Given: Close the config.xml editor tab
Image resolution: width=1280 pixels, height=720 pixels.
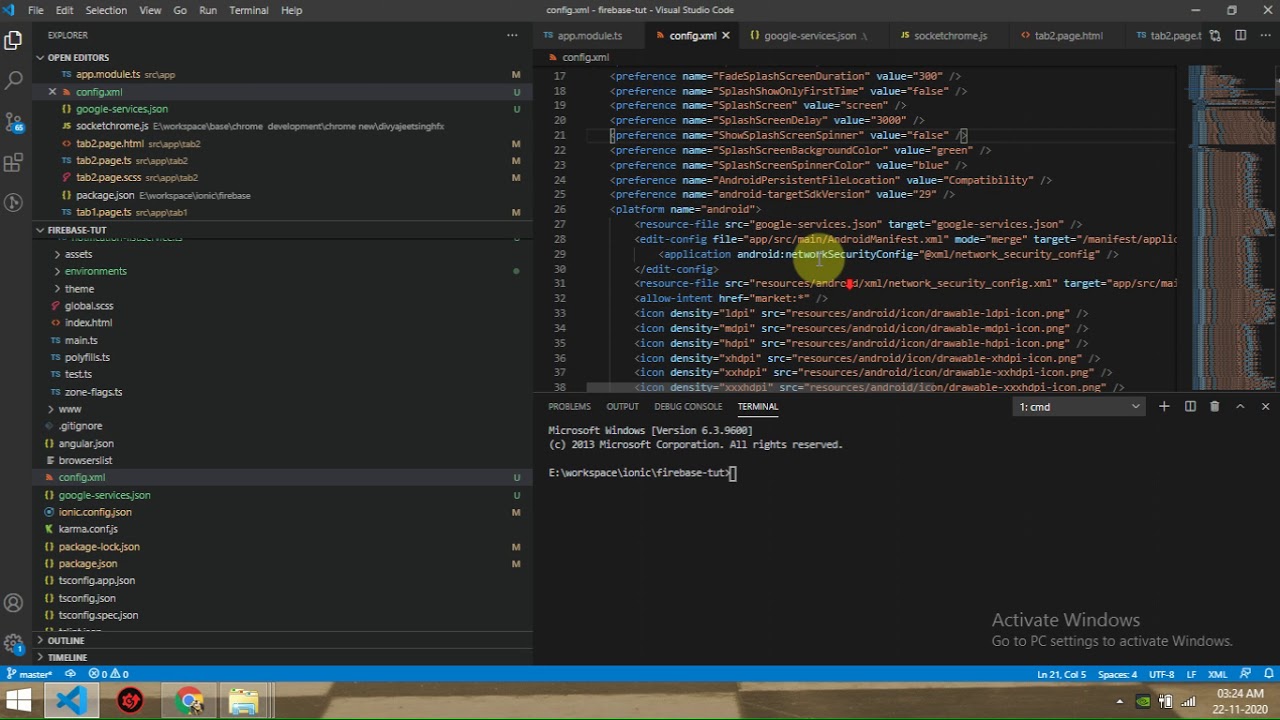Looking at the screenshot, I should 726,36.
